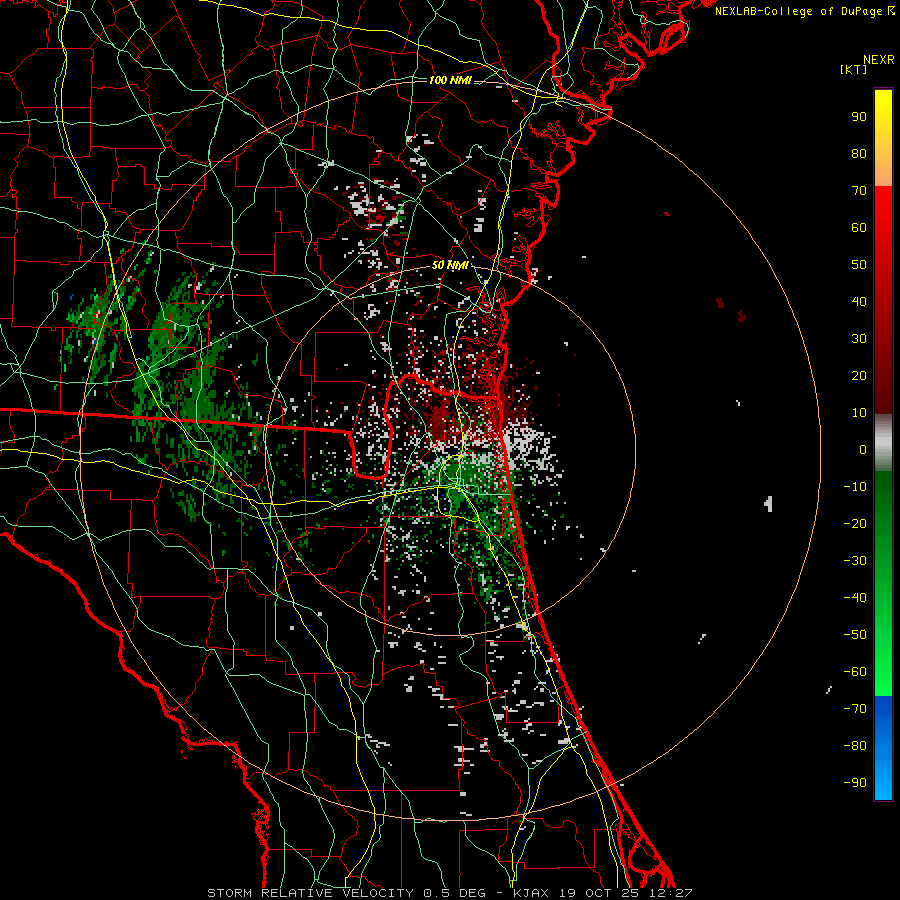This screenshot has width=900, height=900.
Task: Click the -60 value on the velocity scale
Action: [x=855, y=672]
